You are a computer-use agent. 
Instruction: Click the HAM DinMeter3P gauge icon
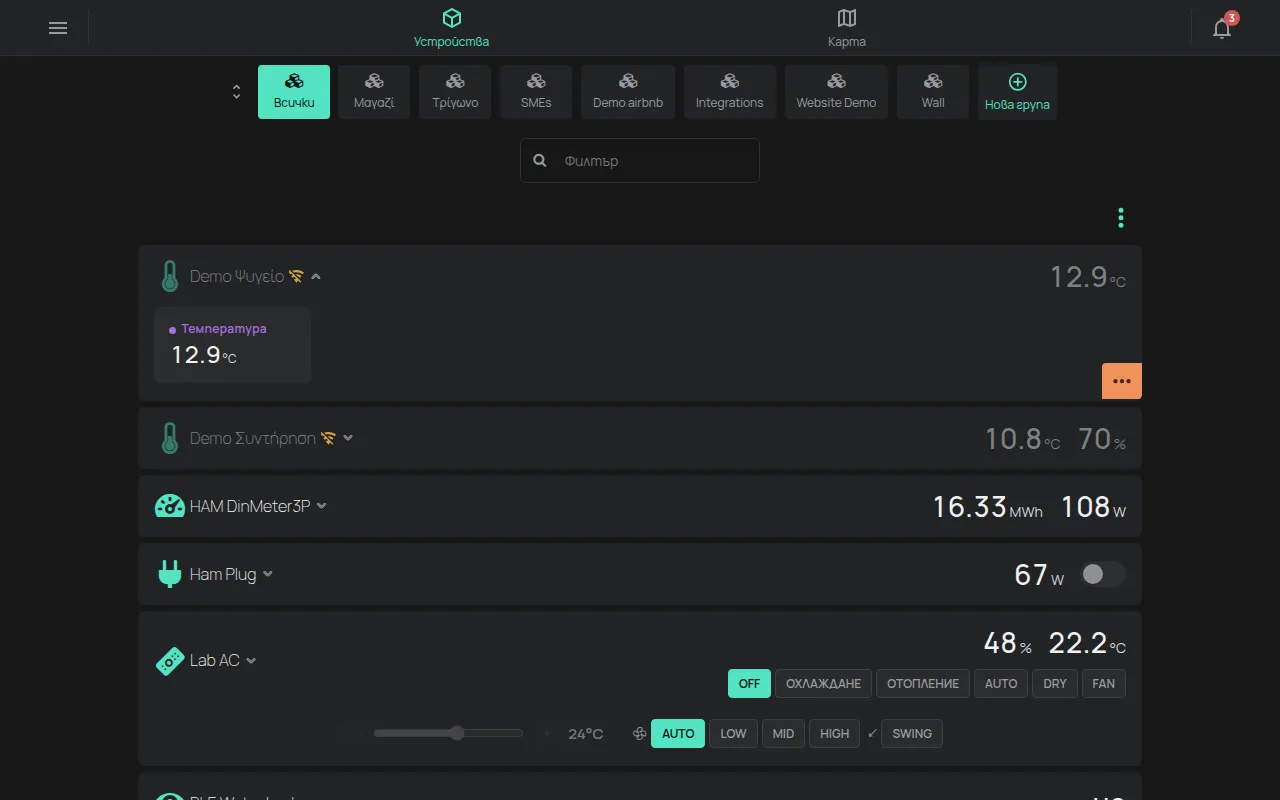[x=170, y=506]
